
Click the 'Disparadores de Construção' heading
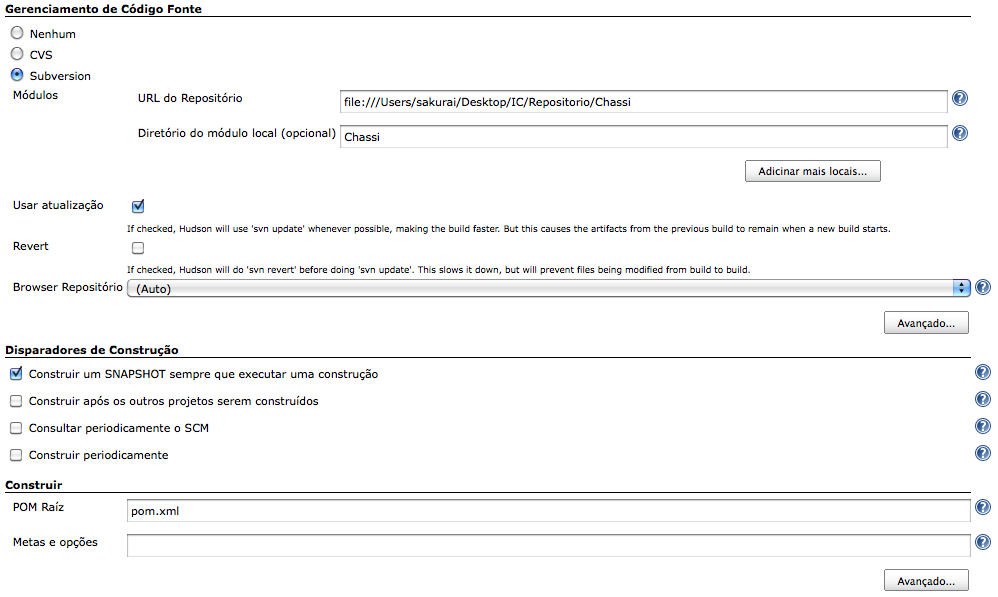92,350
